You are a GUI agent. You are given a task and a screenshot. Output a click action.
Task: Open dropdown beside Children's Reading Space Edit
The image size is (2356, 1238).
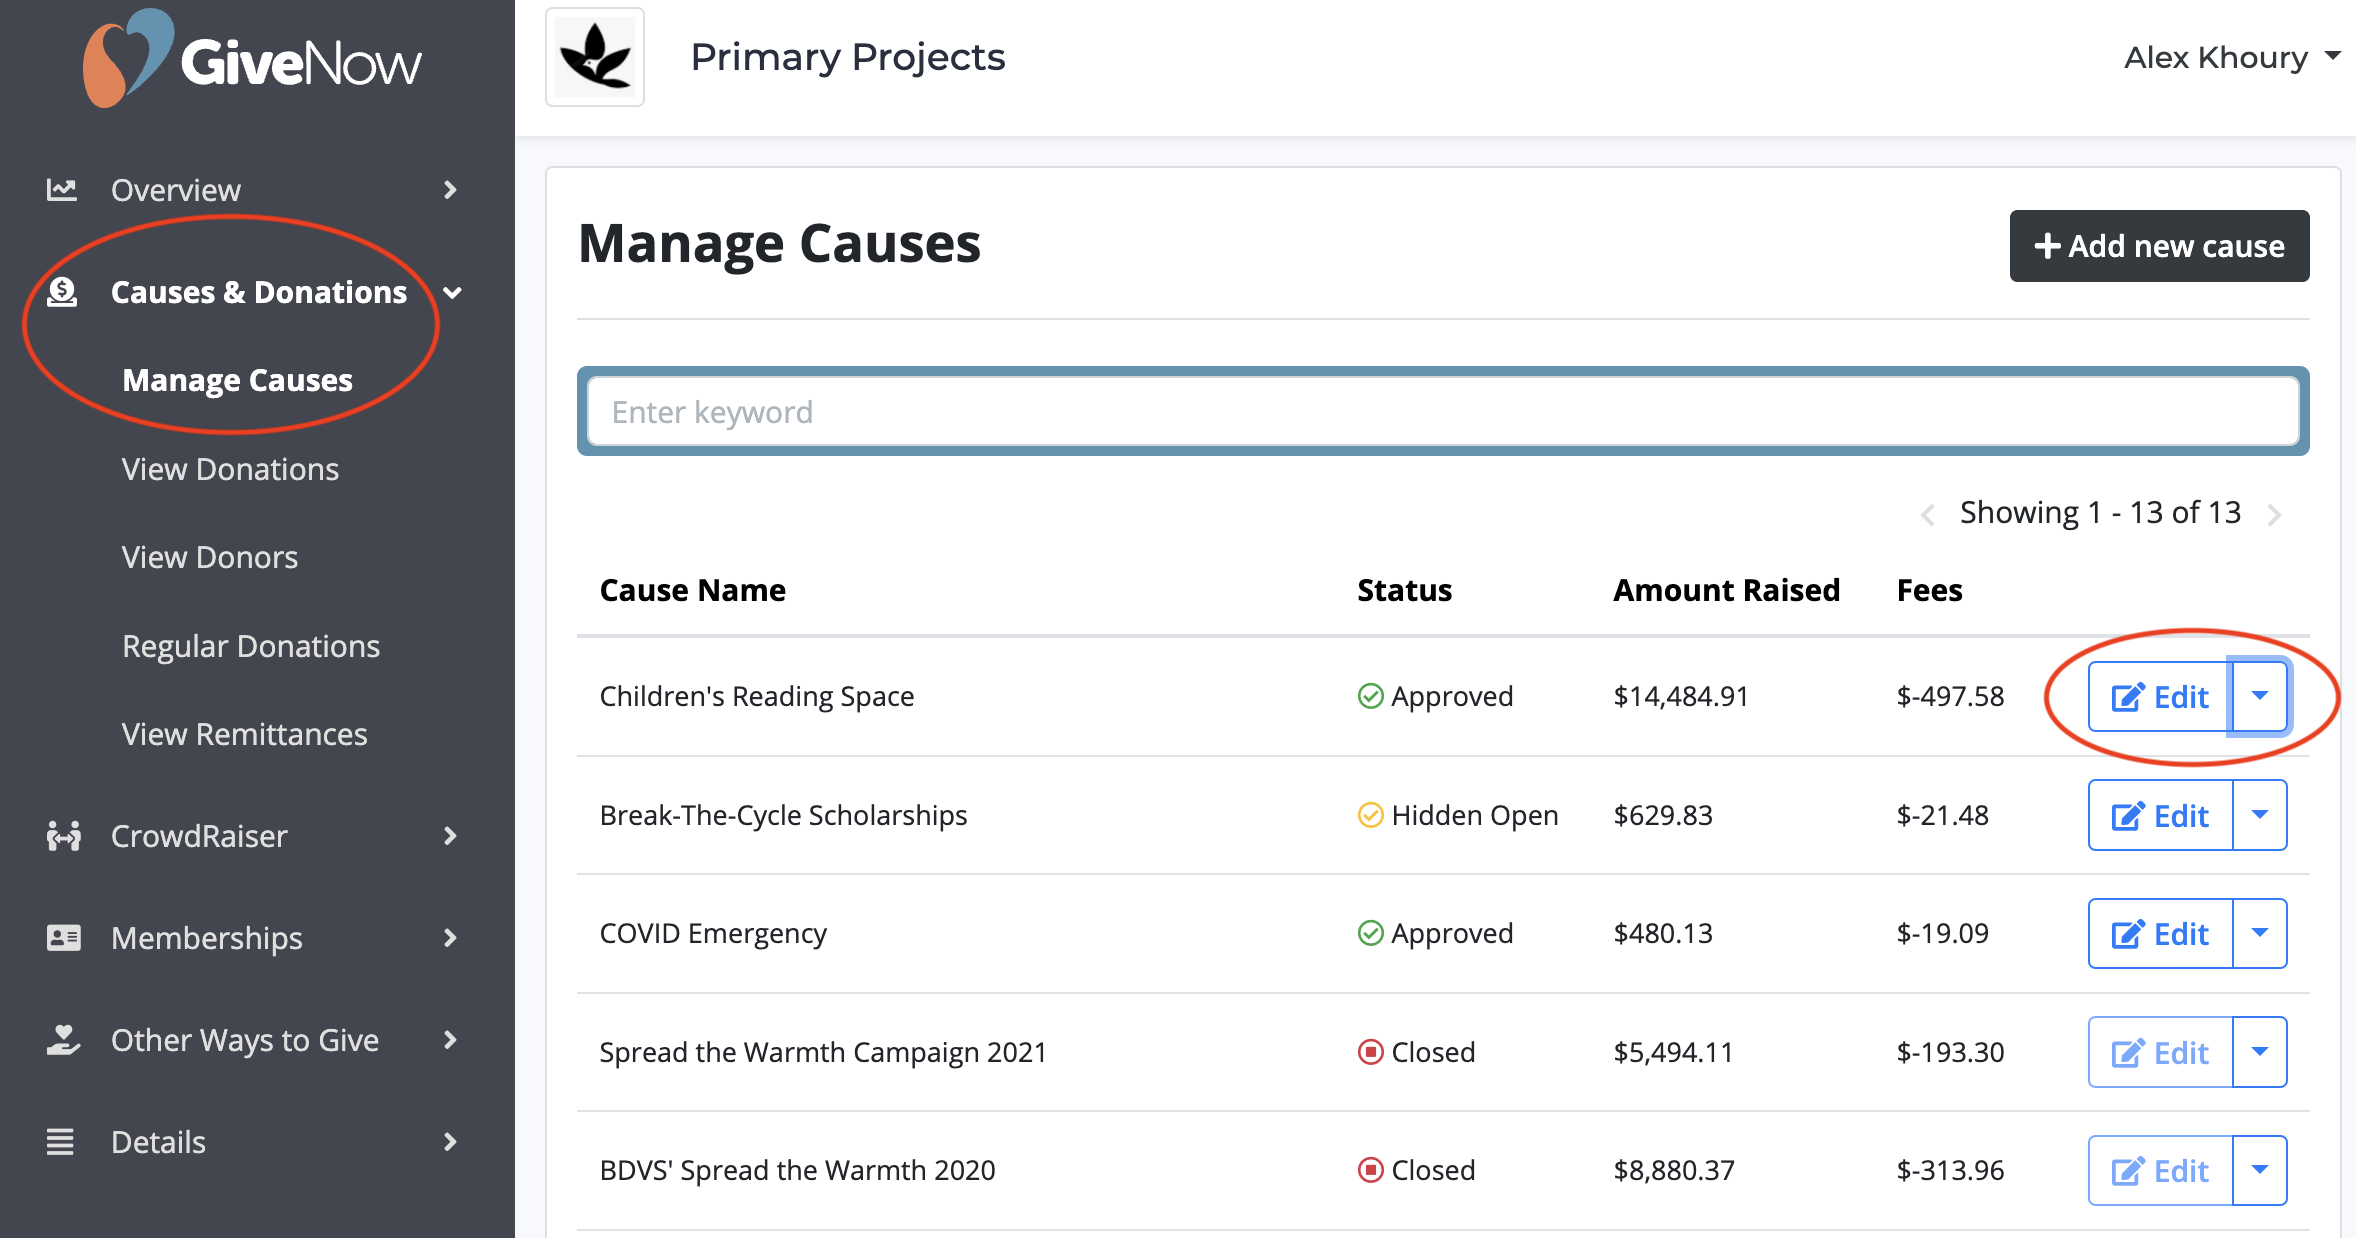[2259, 696]
